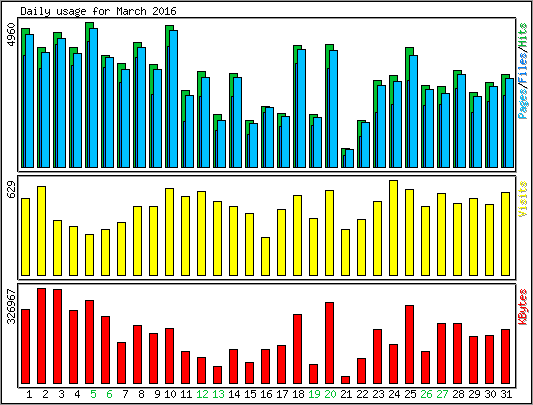Select day label 23 on the x-axis
Image resolution: width=533 pixels, height=405 pixels.
[x=378, y=394]
